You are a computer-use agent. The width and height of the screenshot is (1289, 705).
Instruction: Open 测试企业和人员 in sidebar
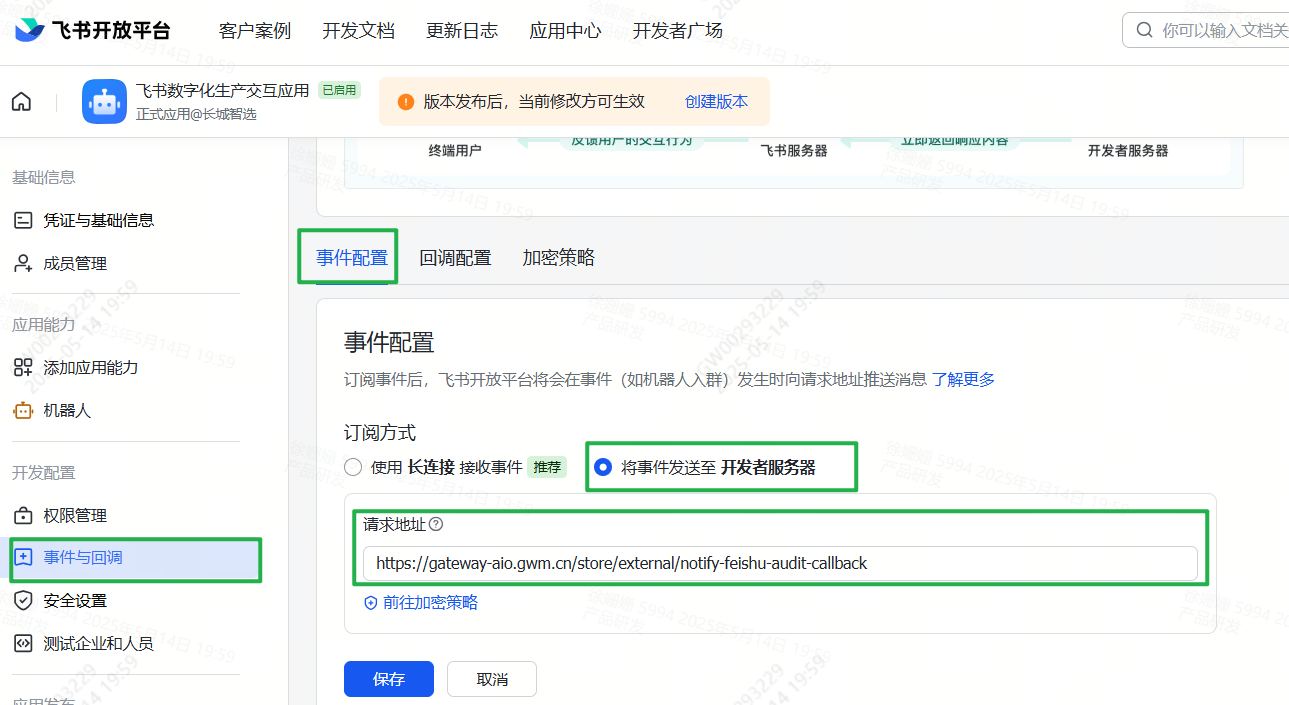[98, 643]
